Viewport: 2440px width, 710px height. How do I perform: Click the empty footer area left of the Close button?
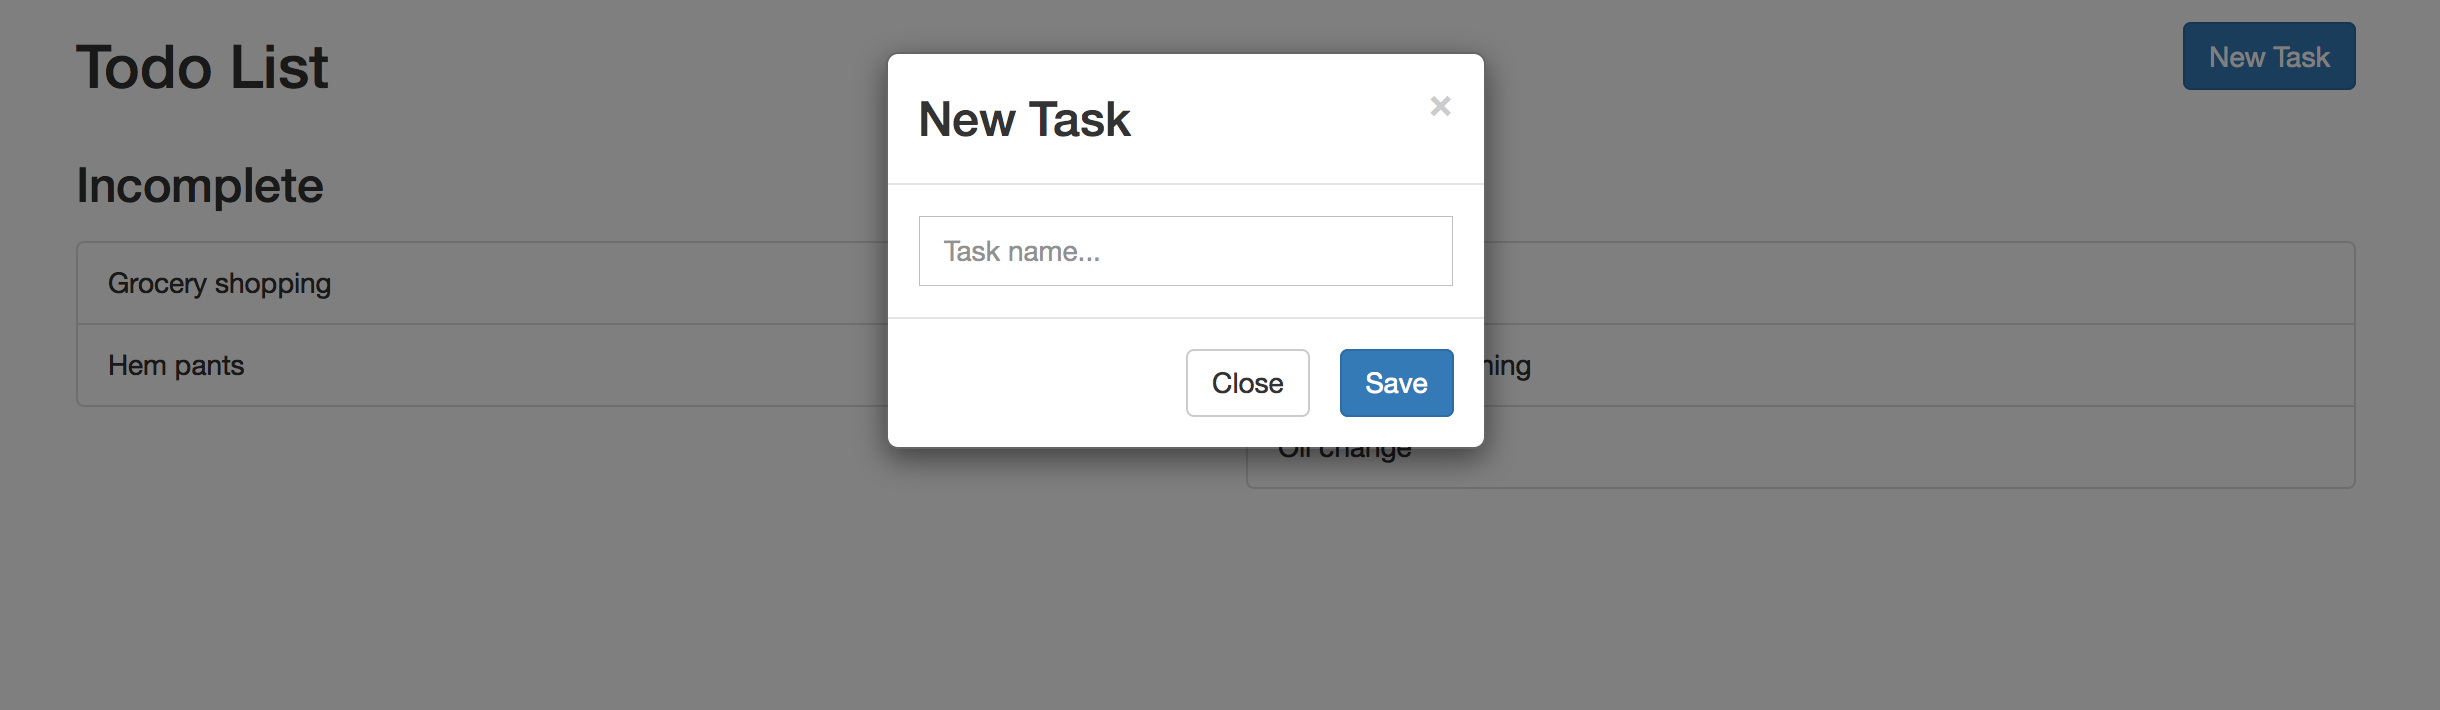tap(1037, 383)
